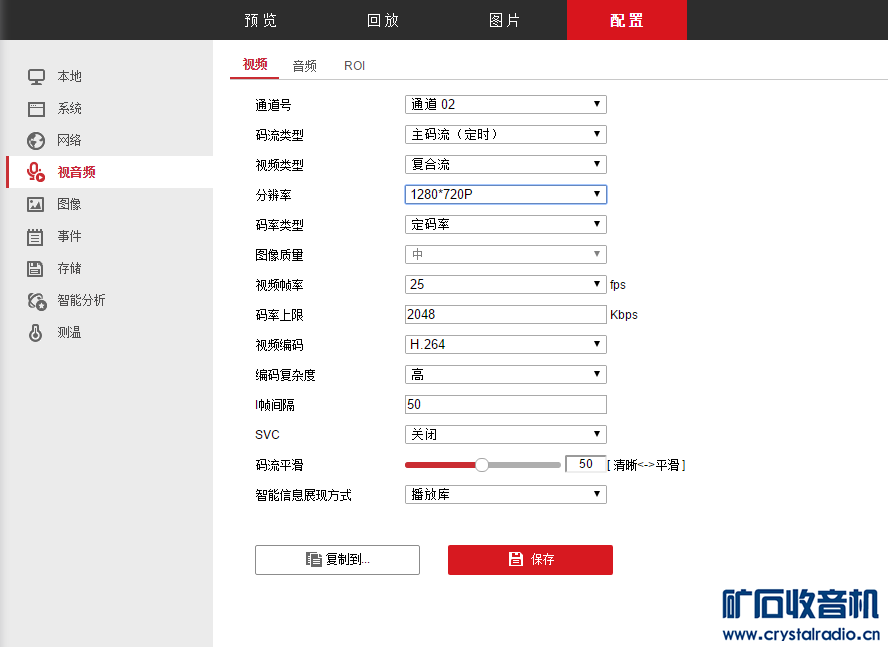Switch to the 视频 tab
Viewport: 888px width, 647px height.
coord(255,65)
